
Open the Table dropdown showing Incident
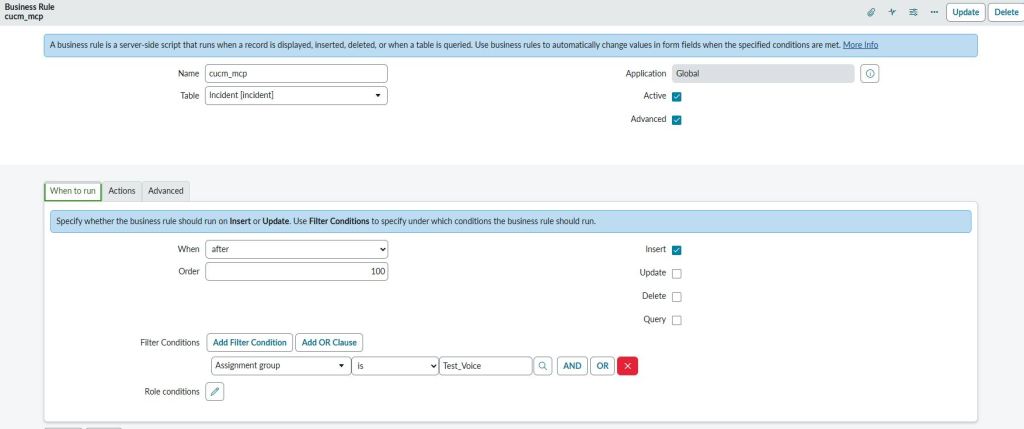296,95
